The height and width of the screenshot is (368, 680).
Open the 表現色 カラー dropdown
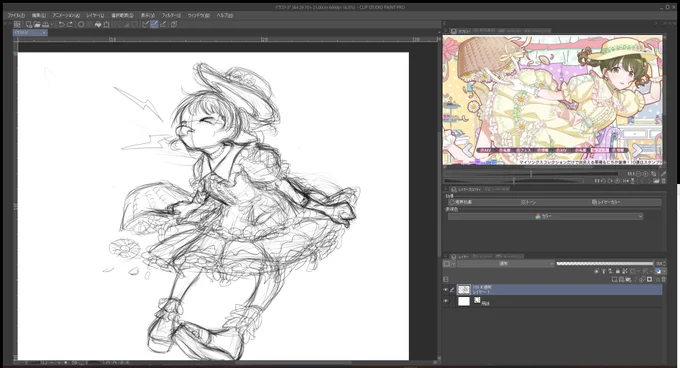(x=546, y=216)
